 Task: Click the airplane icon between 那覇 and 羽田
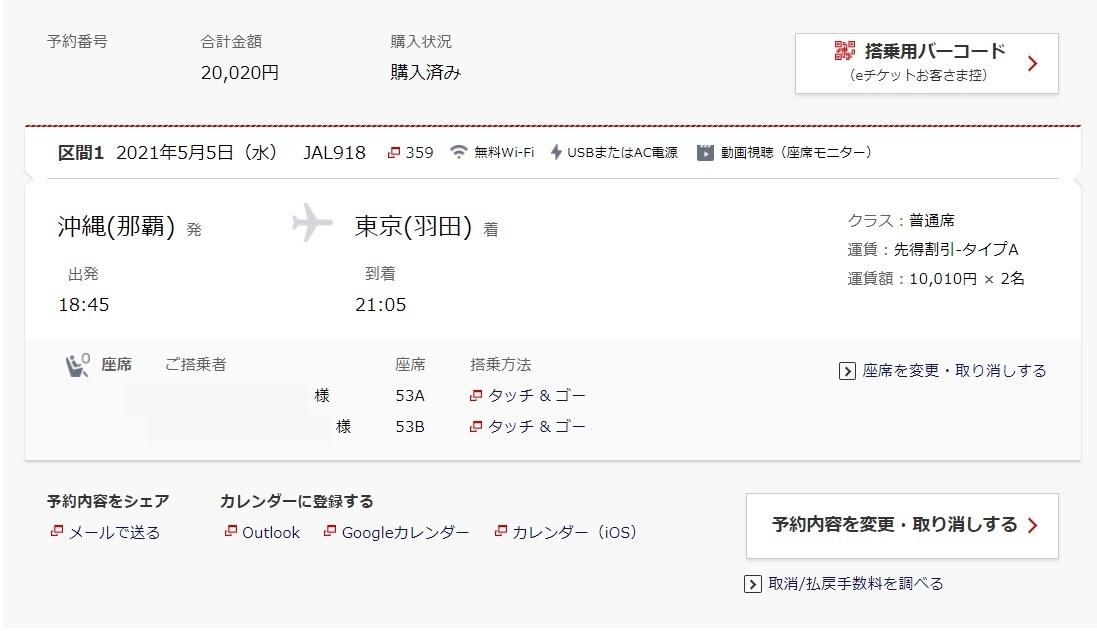tap(312, 223)
